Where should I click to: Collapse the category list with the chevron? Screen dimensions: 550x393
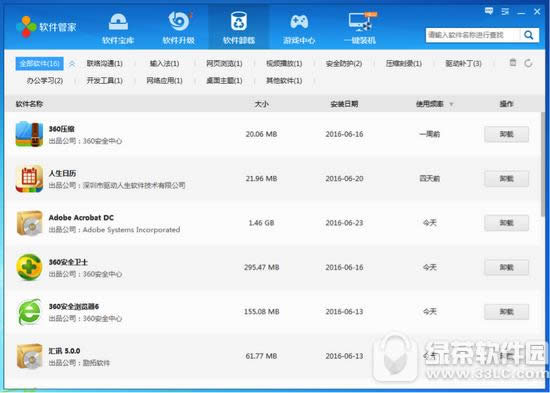coord(72,64)
